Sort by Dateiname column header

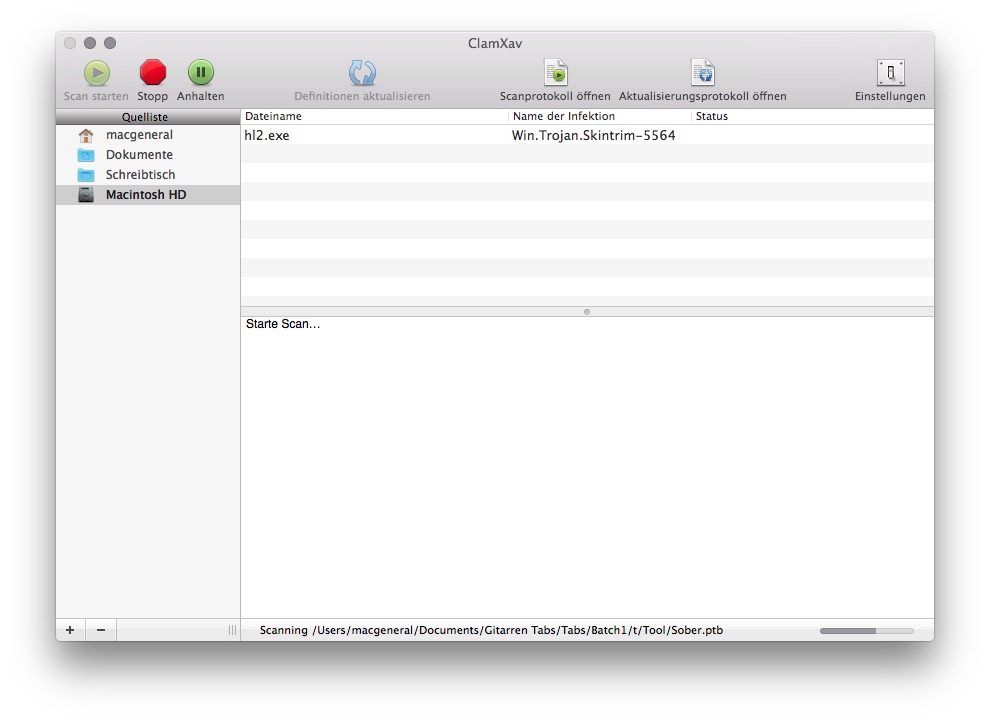coord(374,116)
